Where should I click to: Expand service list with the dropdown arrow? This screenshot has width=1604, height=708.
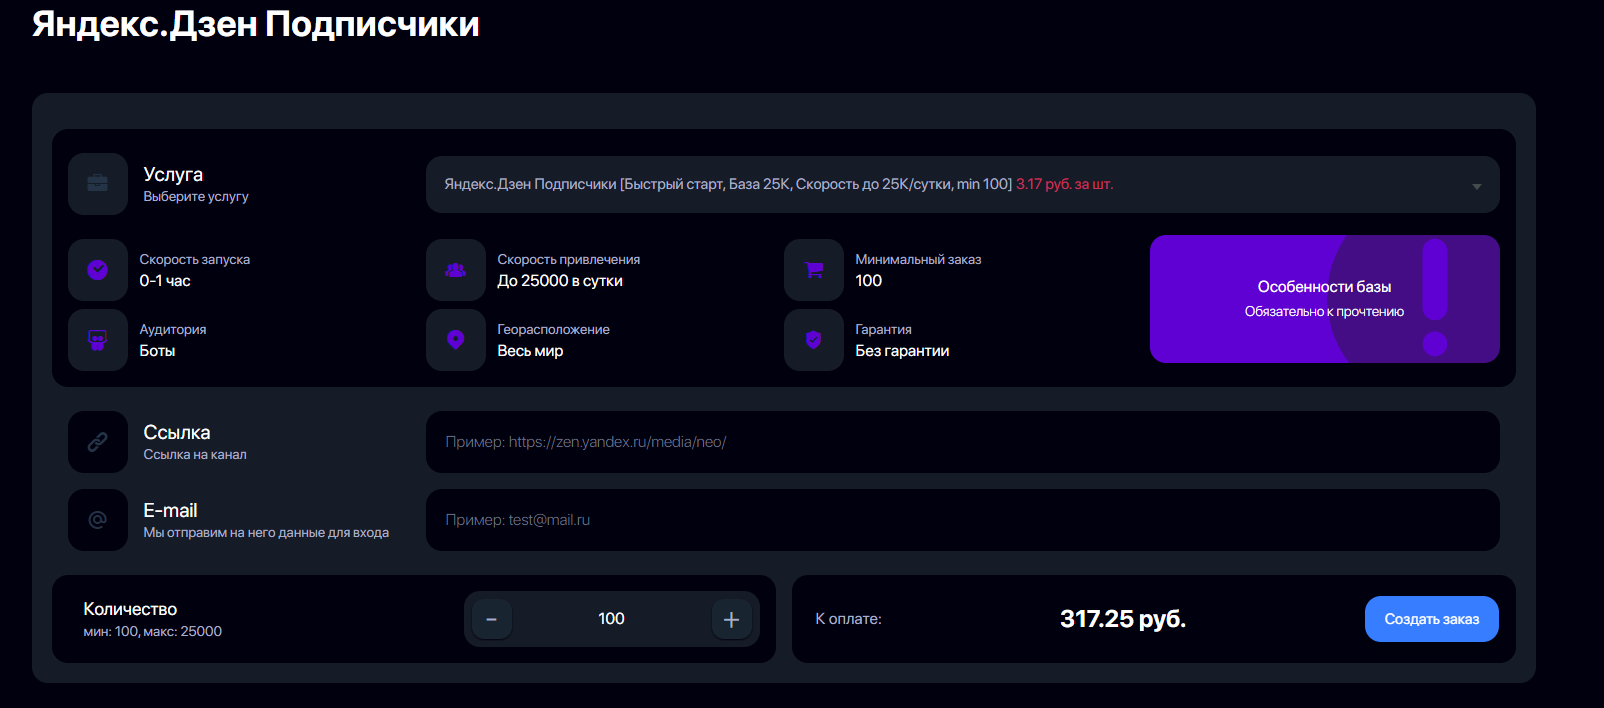click(1477, 186)
